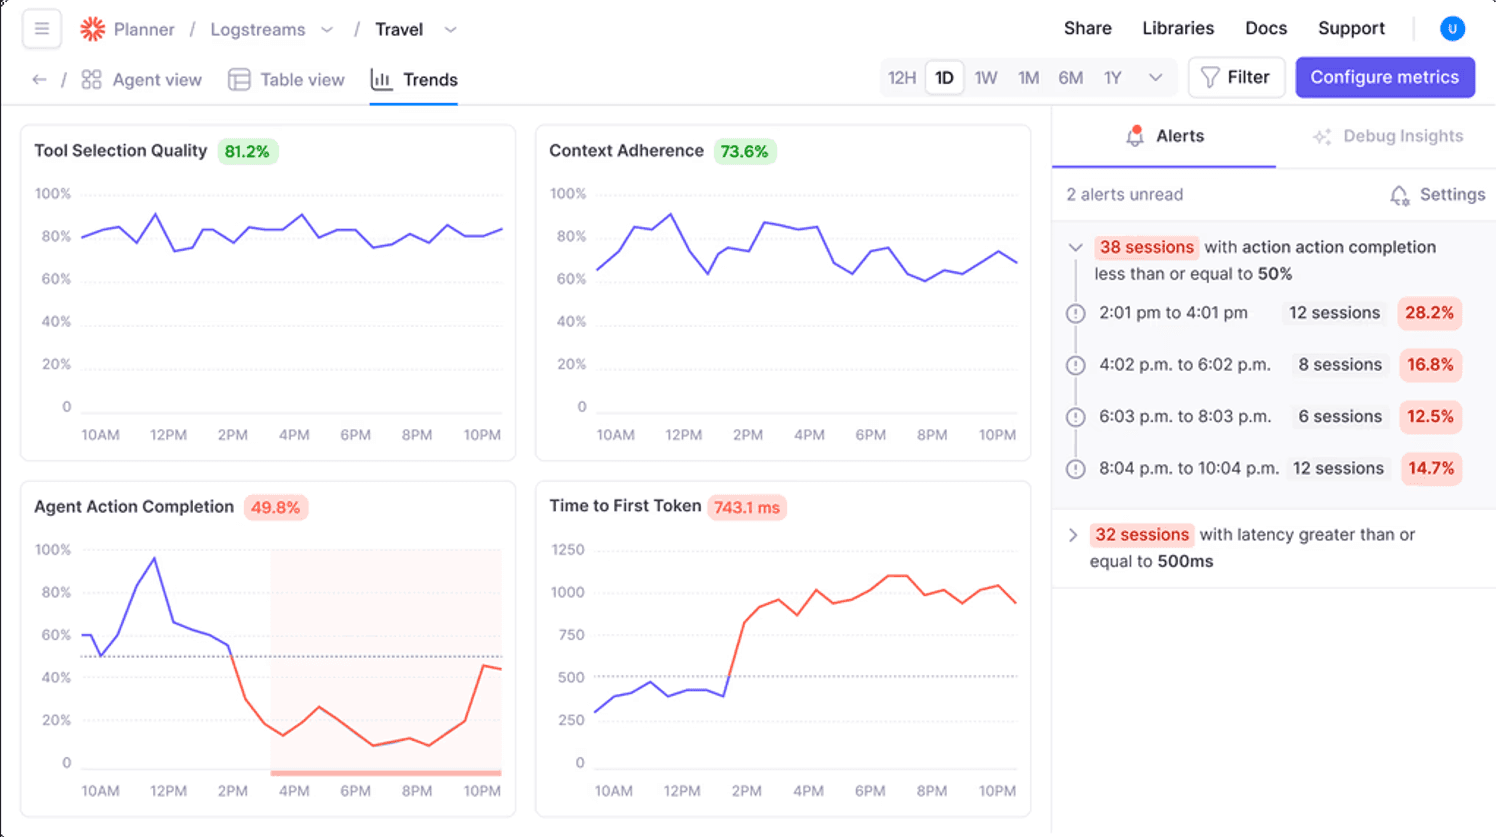Image resolution: width=1496 pixels, height=837 pixels.
Task: Click the orange Planner logo icon
Action: click(x=93, y=29)
